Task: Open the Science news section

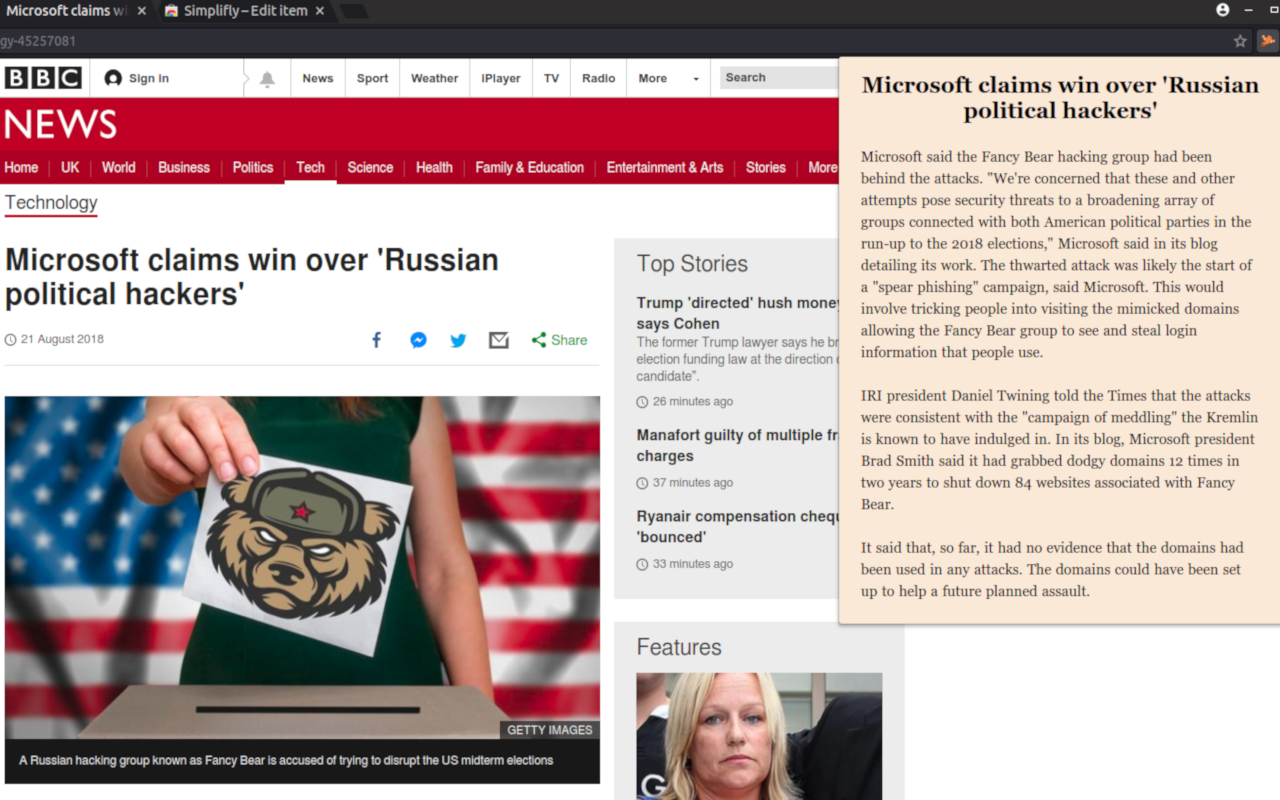Action: tap(370, 167)
